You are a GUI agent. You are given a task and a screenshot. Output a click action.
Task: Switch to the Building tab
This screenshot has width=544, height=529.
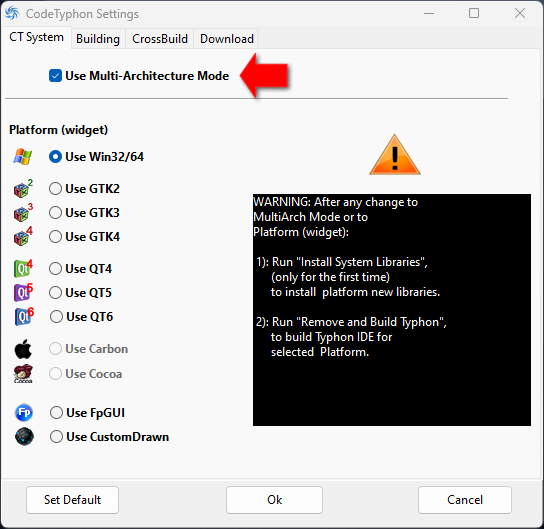pos(98,39)
